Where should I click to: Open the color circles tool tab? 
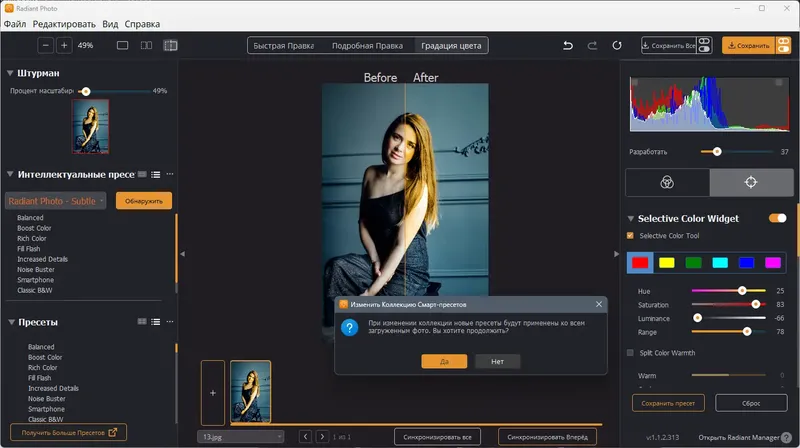tap(667, 182)
